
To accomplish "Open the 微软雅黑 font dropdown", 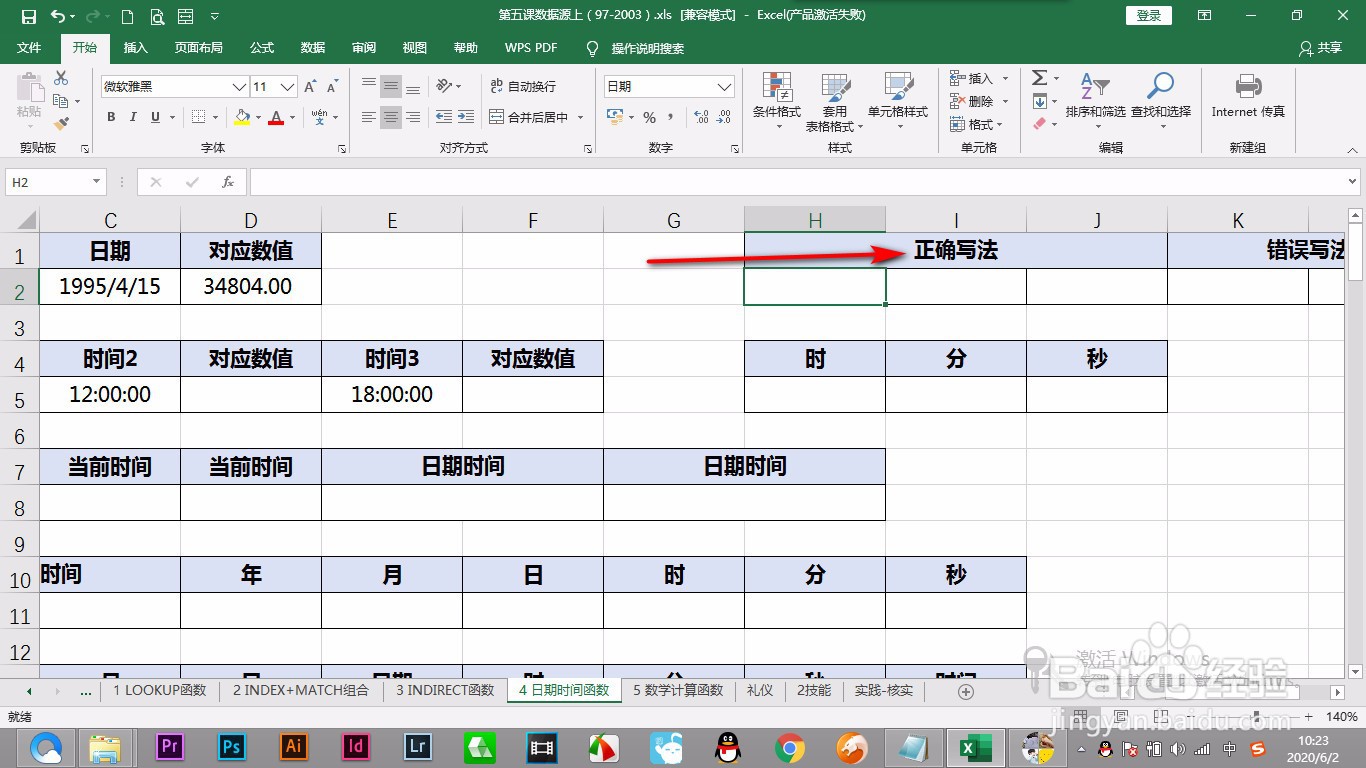I will (x=238, y=86).
